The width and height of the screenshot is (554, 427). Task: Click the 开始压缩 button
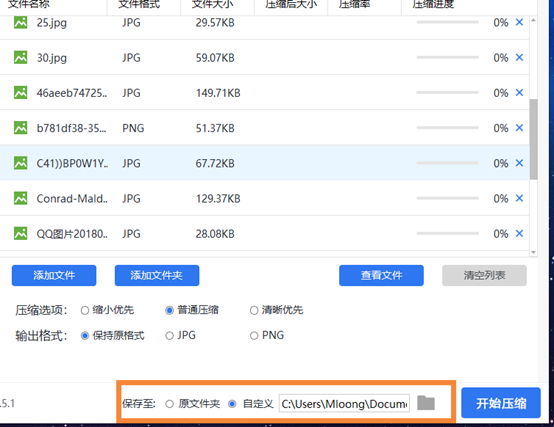[x=501, y=403]
